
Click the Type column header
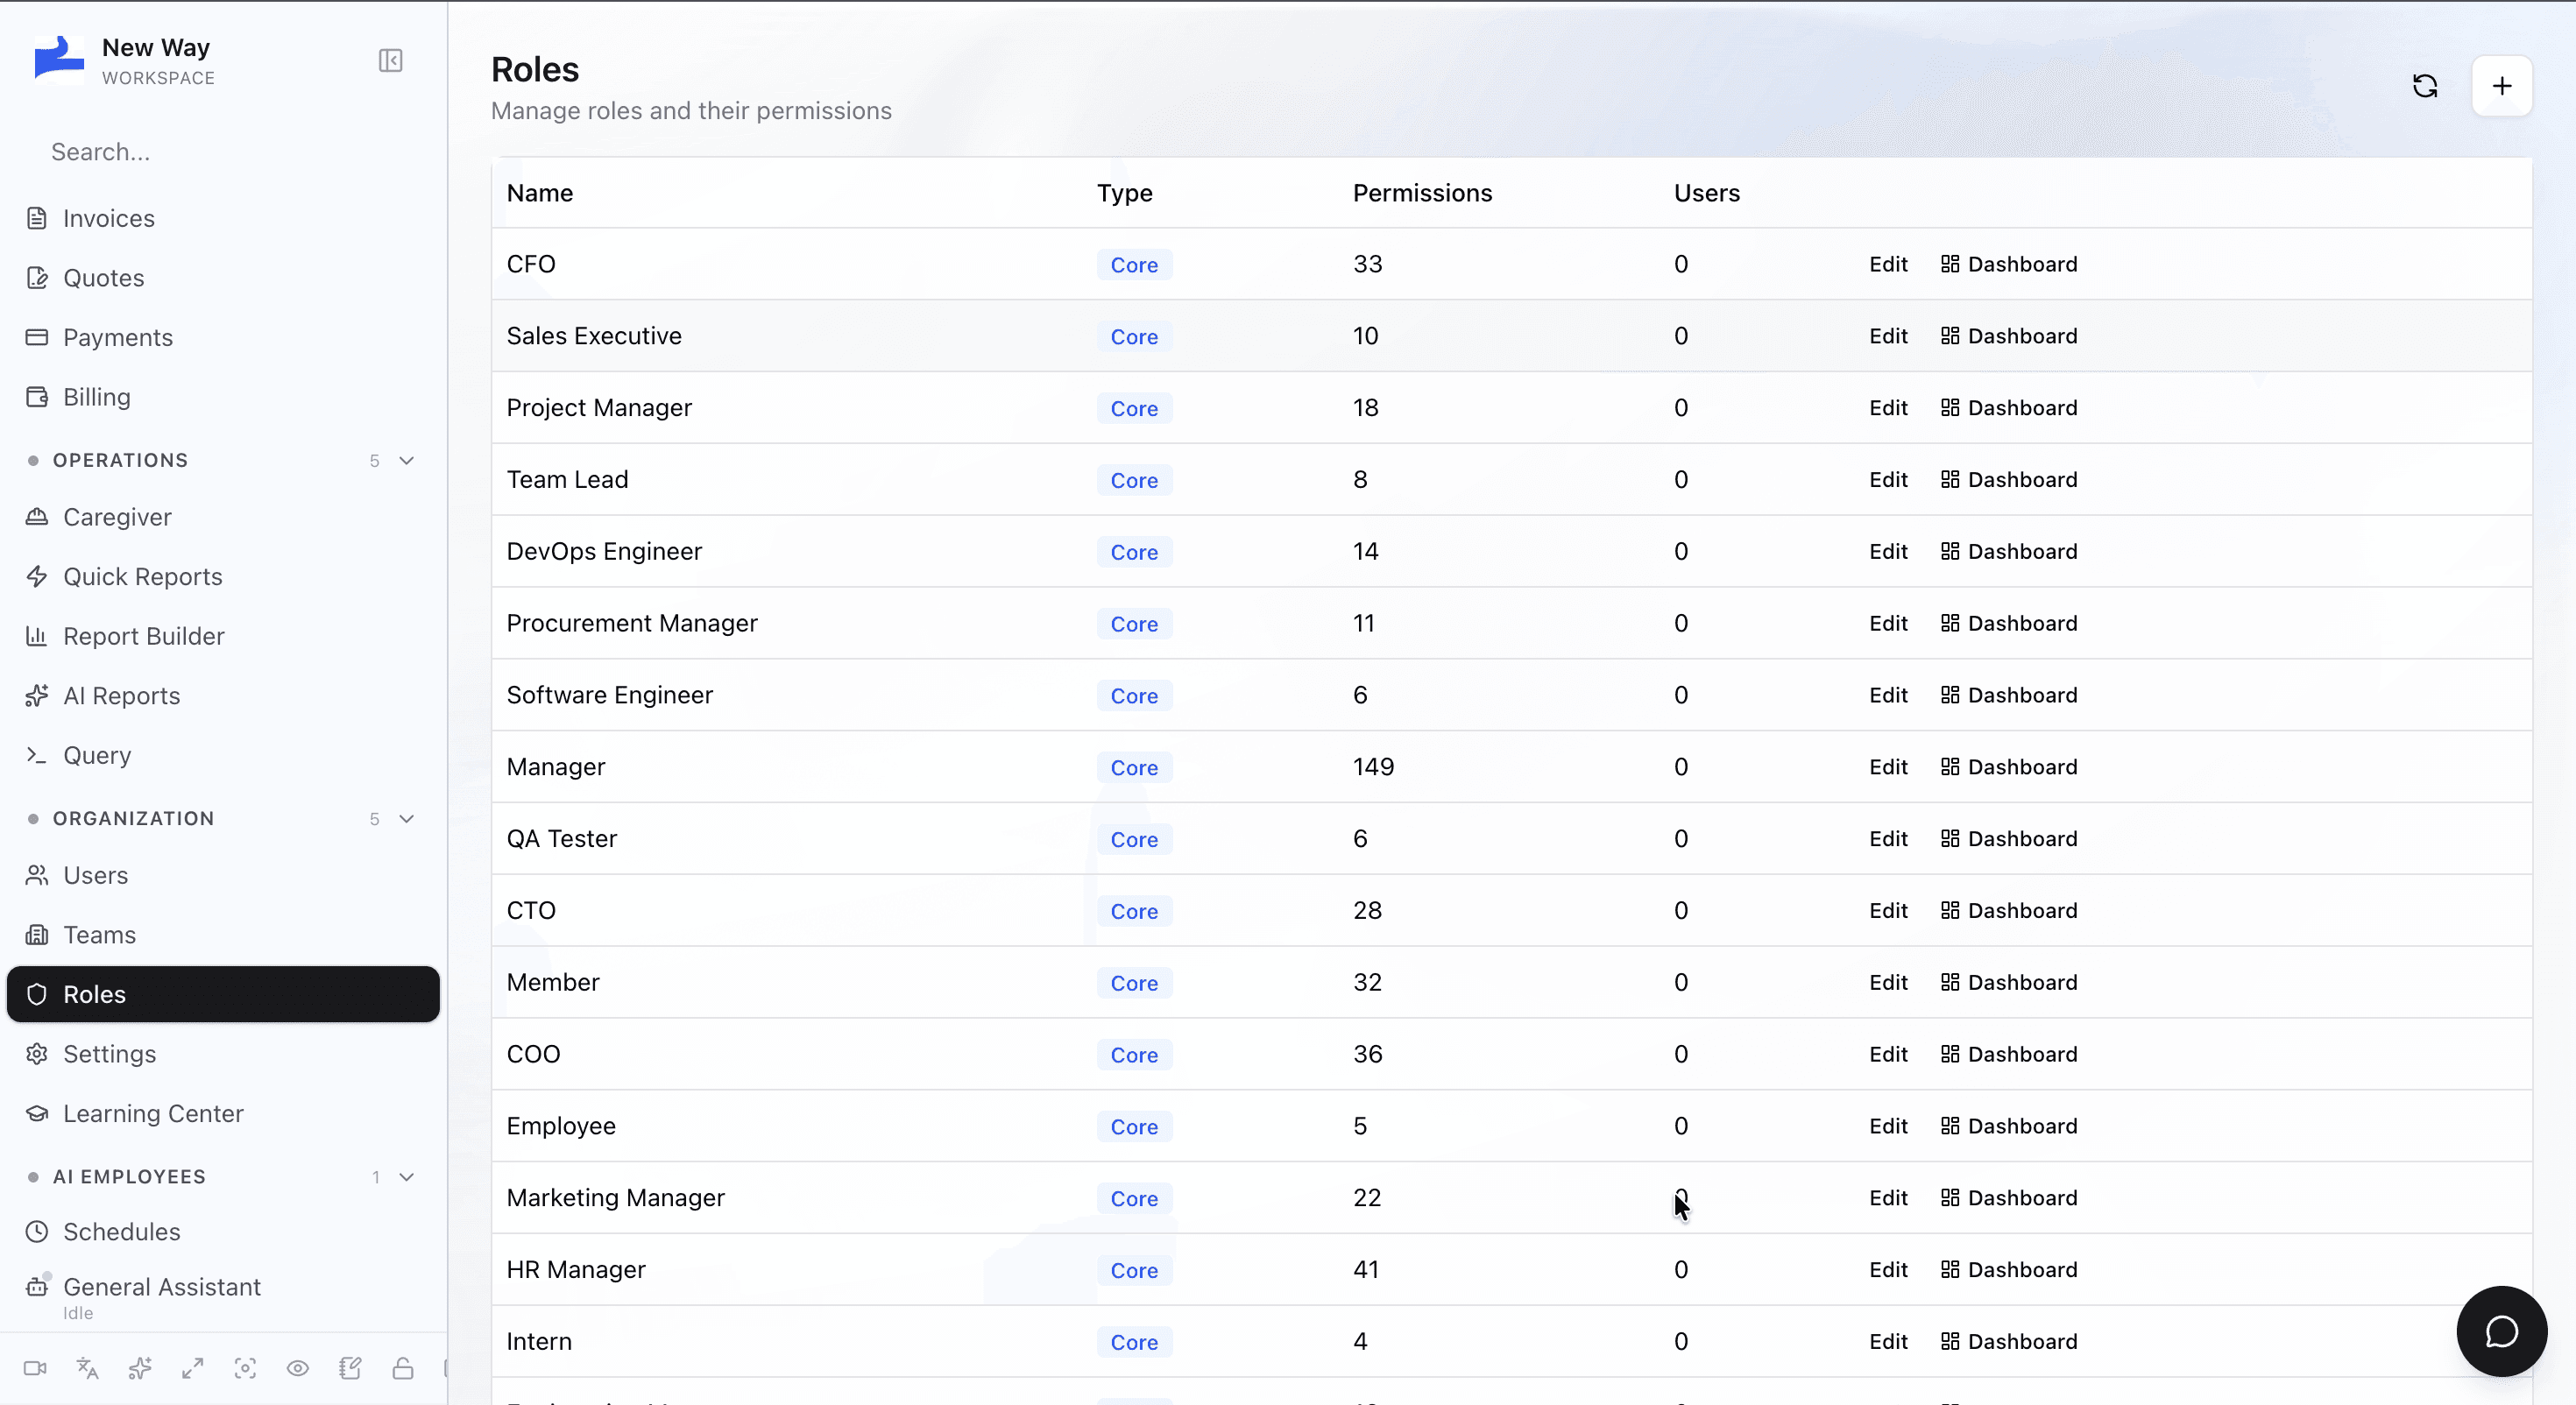1124,193
